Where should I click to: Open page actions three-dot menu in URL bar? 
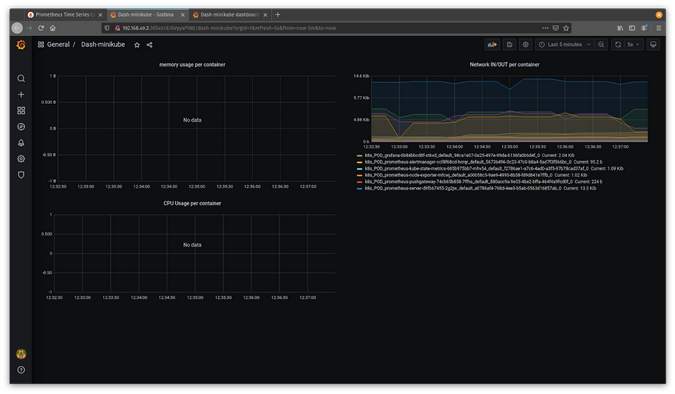pos(545,28)
